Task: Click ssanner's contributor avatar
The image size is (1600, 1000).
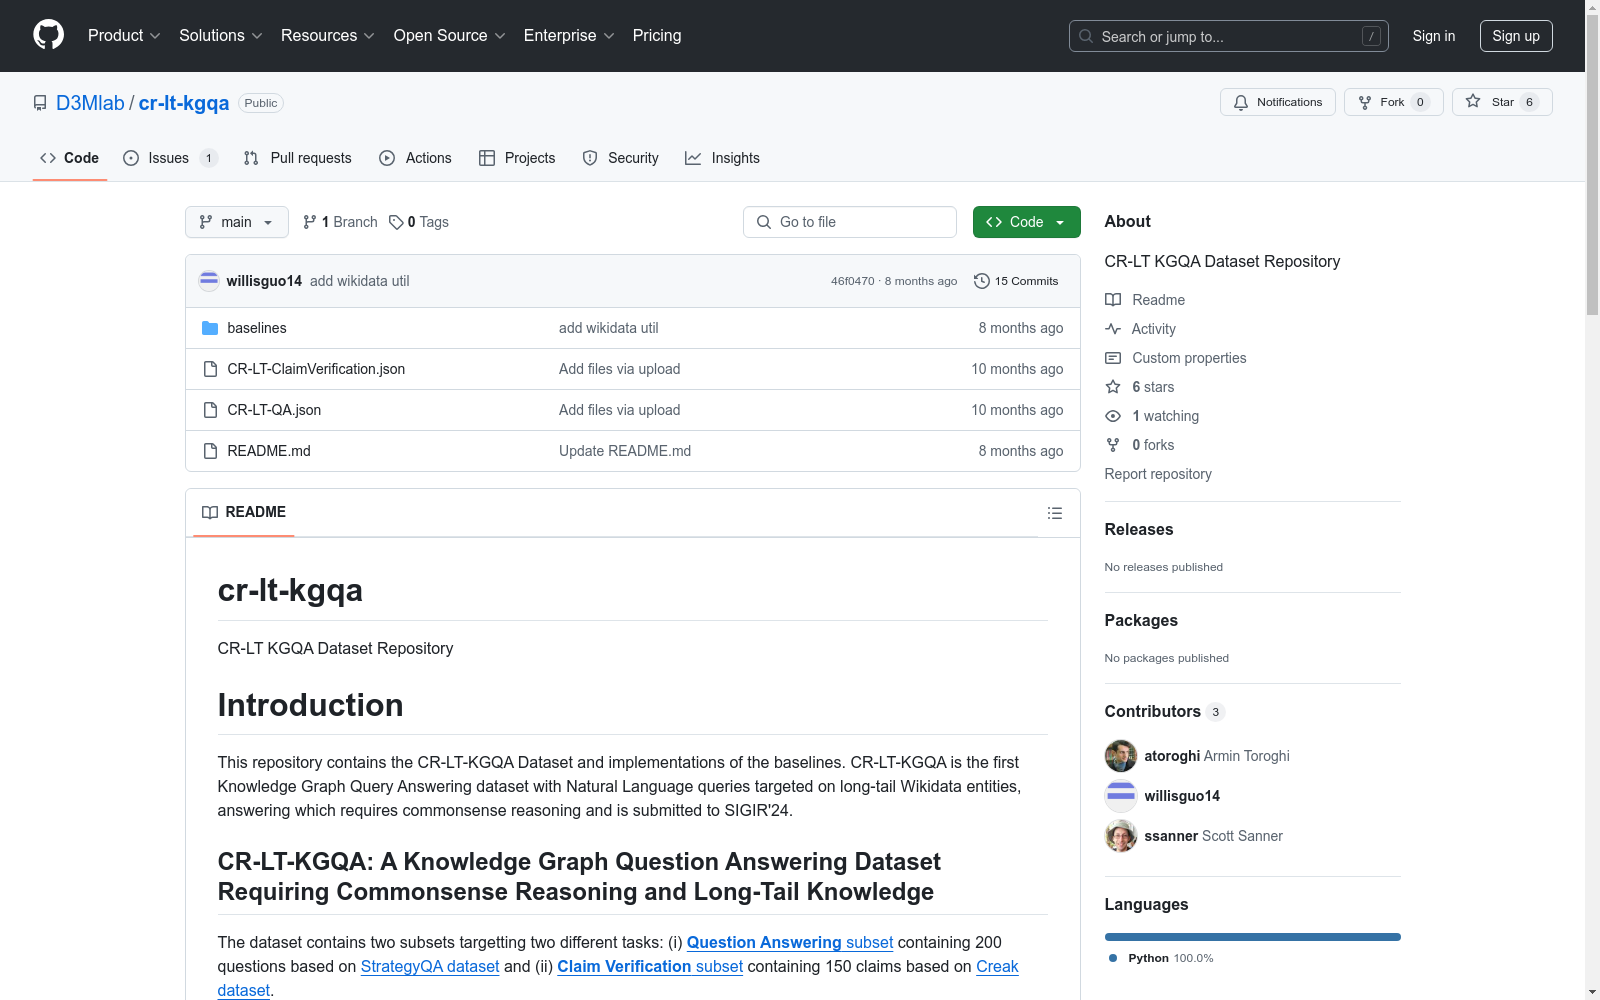Action: [x=1121, y=836]
